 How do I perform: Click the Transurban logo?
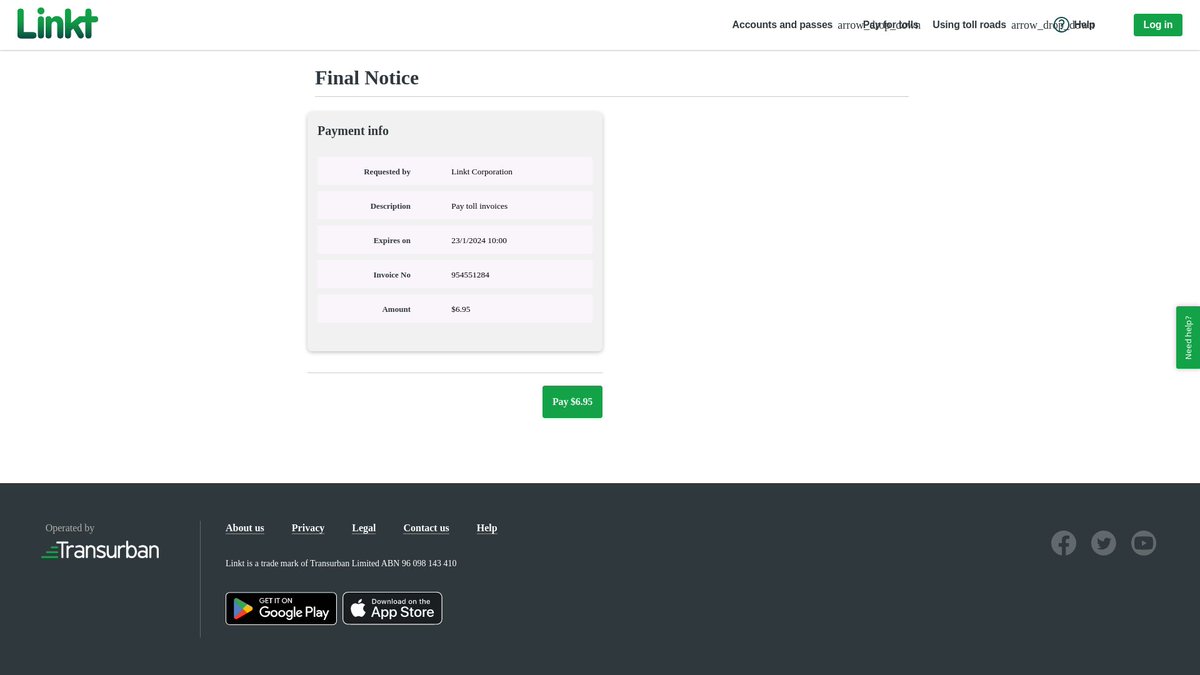(100, 550)
